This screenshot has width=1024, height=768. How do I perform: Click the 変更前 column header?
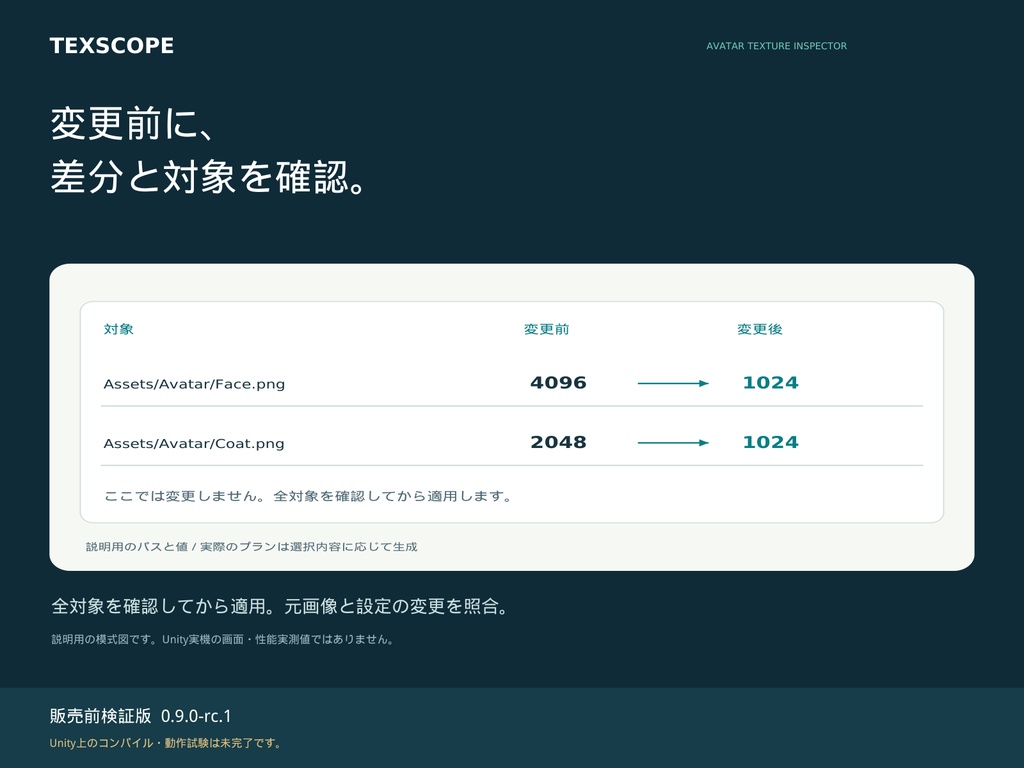(547, 330)
